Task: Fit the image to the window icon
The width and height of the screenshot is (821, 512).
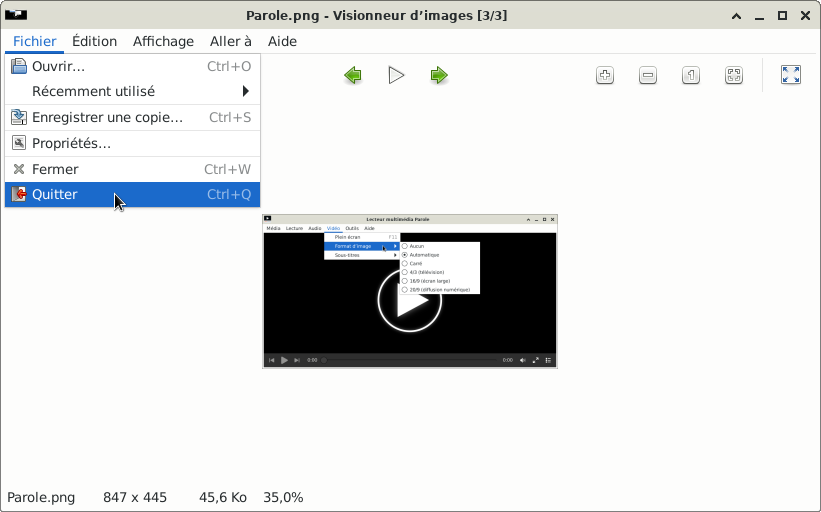Action: tap(734, 75)
